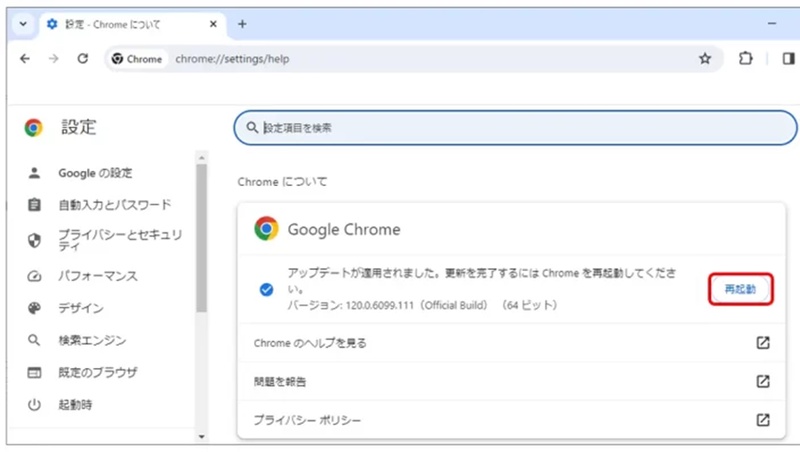Open the extensions puzzle icon
The width and height of the screenshot is (800, 452).
(x=745, y=59)
